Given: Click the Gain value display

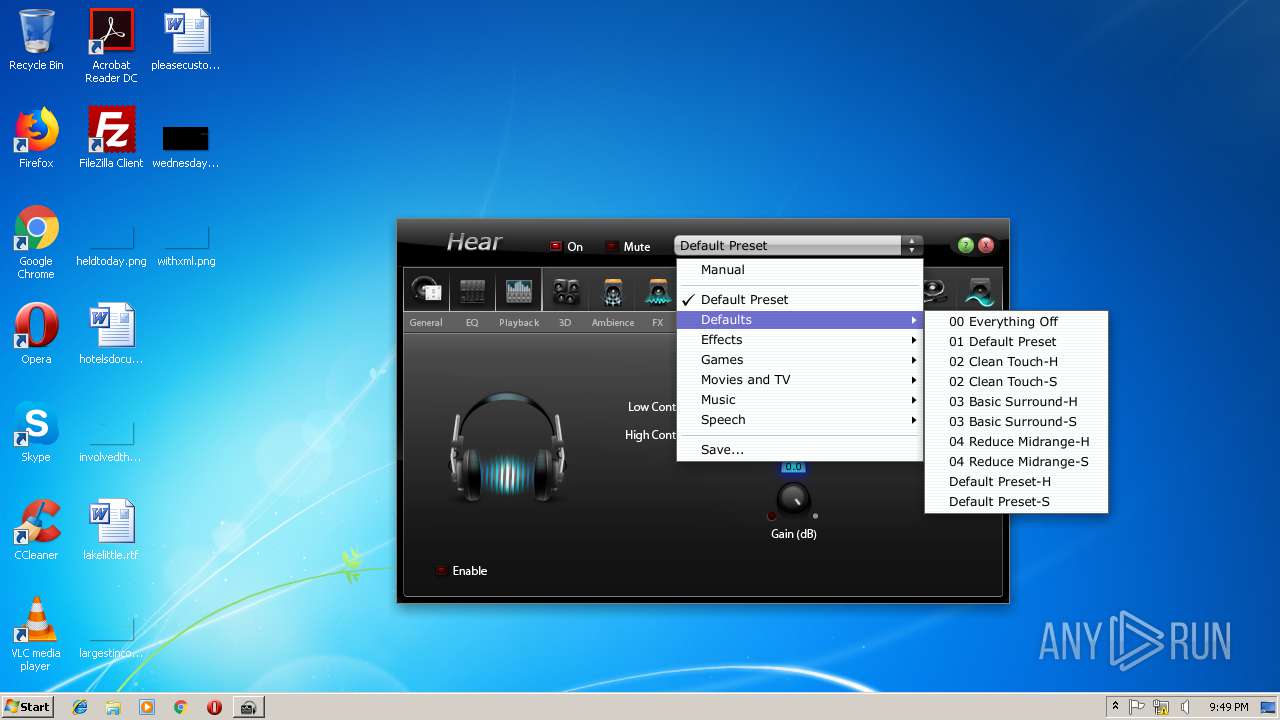Looking at the screenshot, I should pyautogui.click(x=793, y=467).
